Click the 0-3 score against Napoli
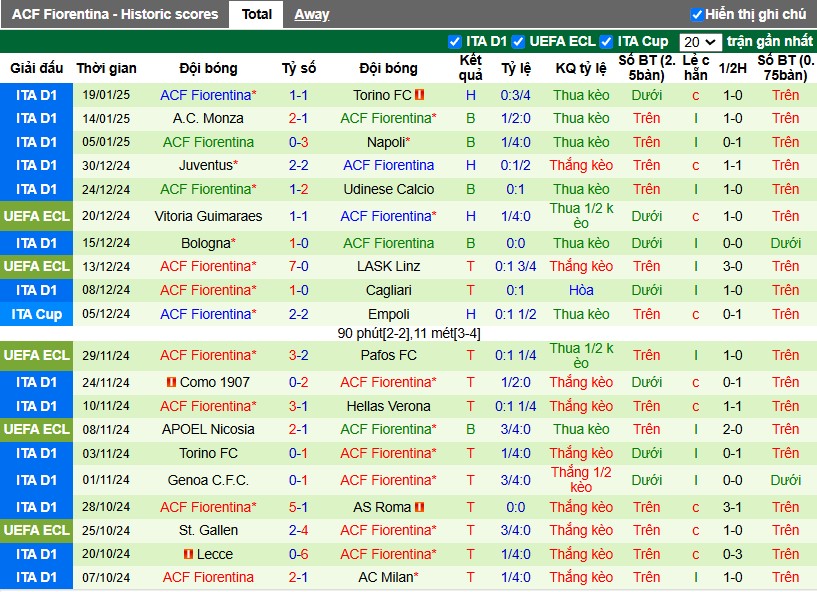 pyautogui.click(x=299, y=142)
